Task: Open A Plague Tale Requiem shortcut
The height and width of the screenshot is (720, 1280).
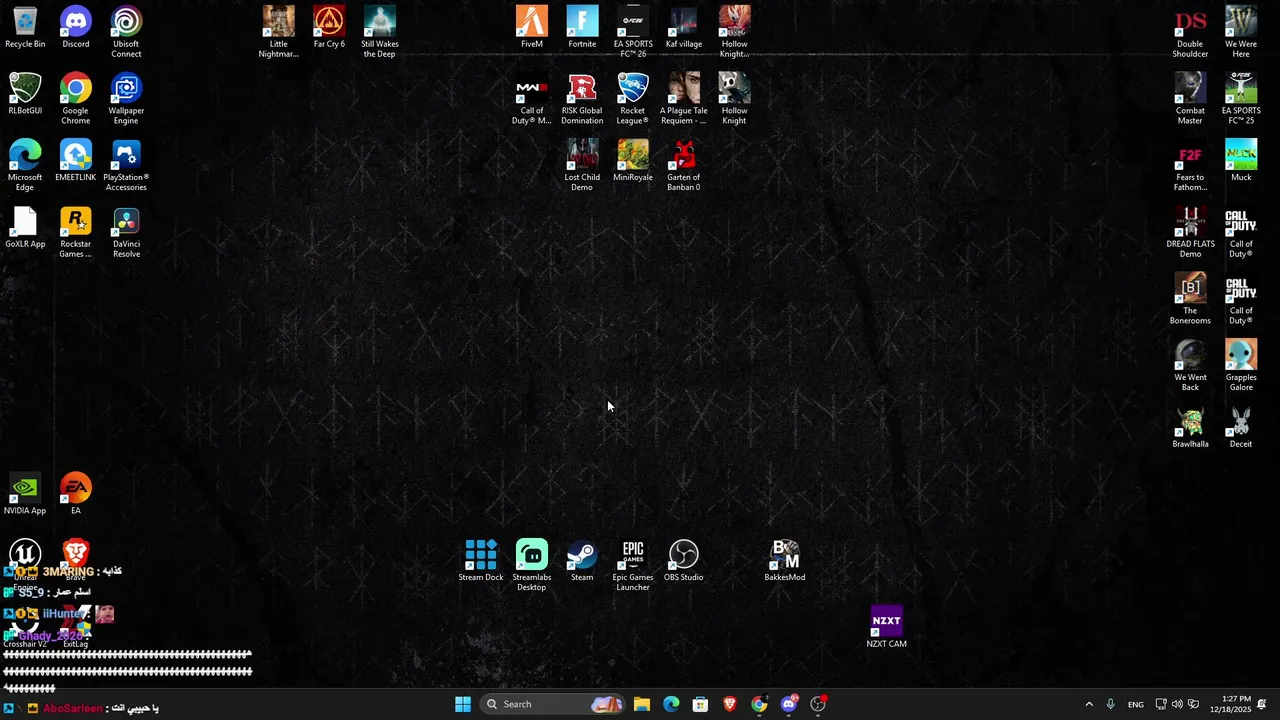Action: (684, 98)
